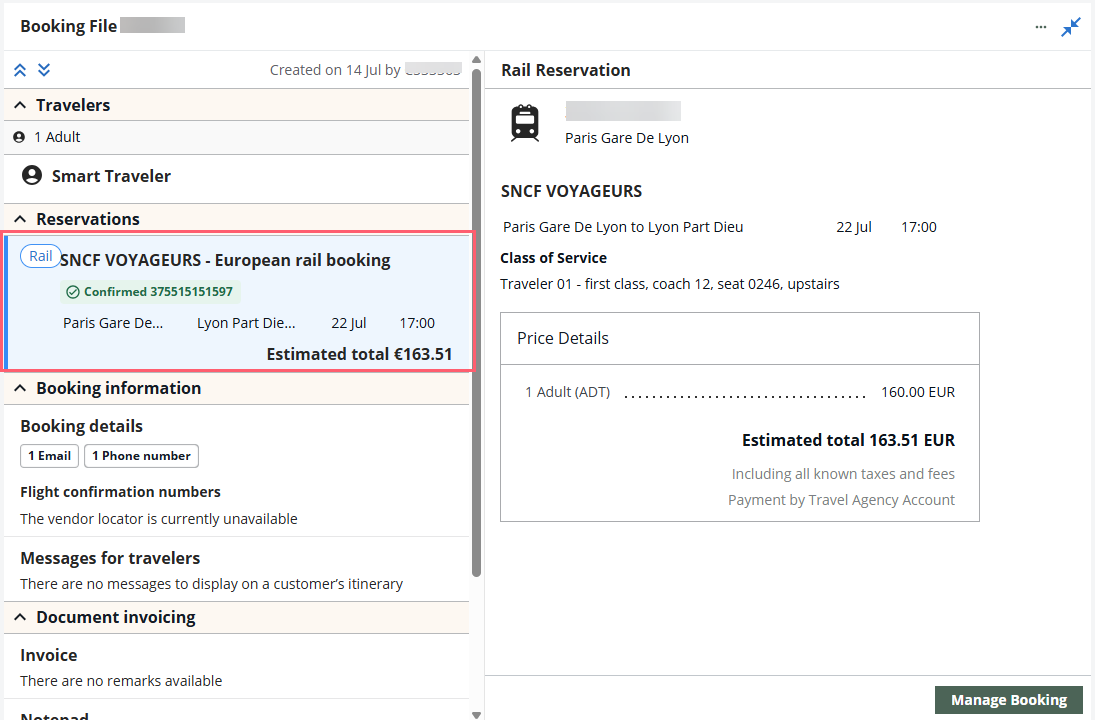
Task: Click the train icon in Rail Reservation
Action: tap(525, 123)
